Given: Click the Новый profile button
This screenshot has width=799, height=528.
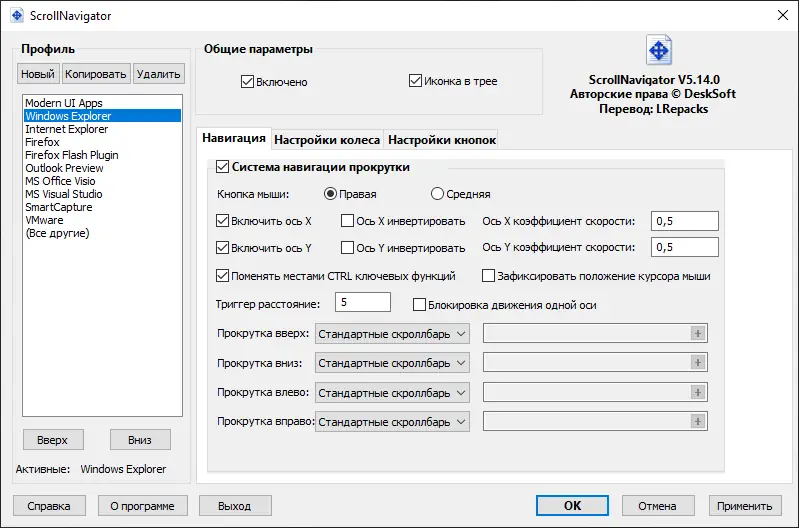Looking at the screenshot, I should pos(38,74).
